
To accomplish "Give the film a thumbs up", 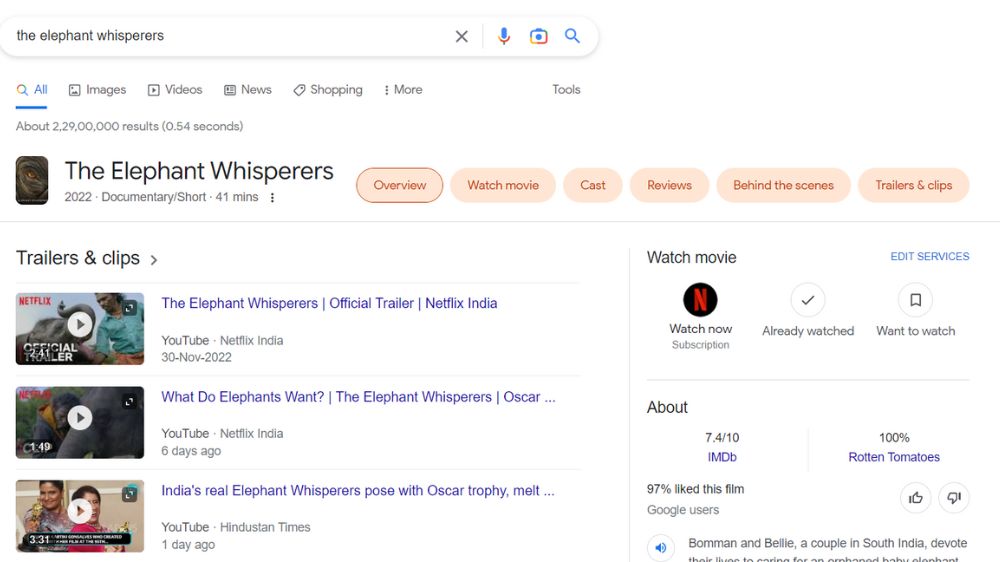I will click(916, 498).
